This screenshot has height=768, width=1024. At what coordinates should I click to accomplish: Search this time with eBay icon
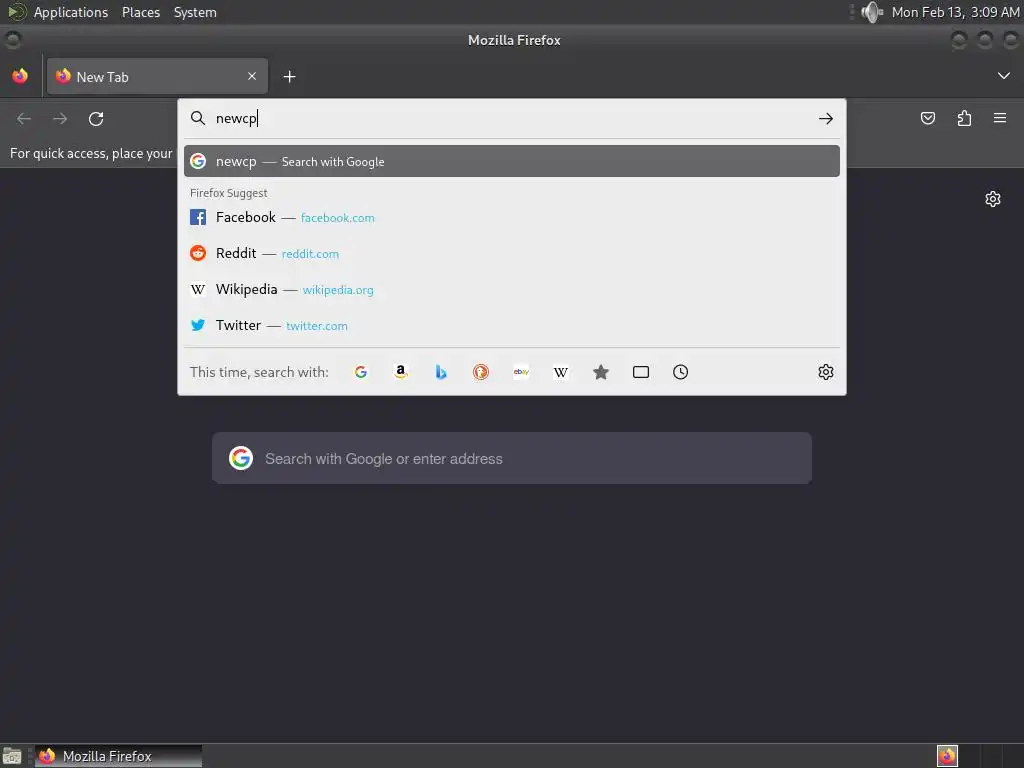[x=521, y=372]
